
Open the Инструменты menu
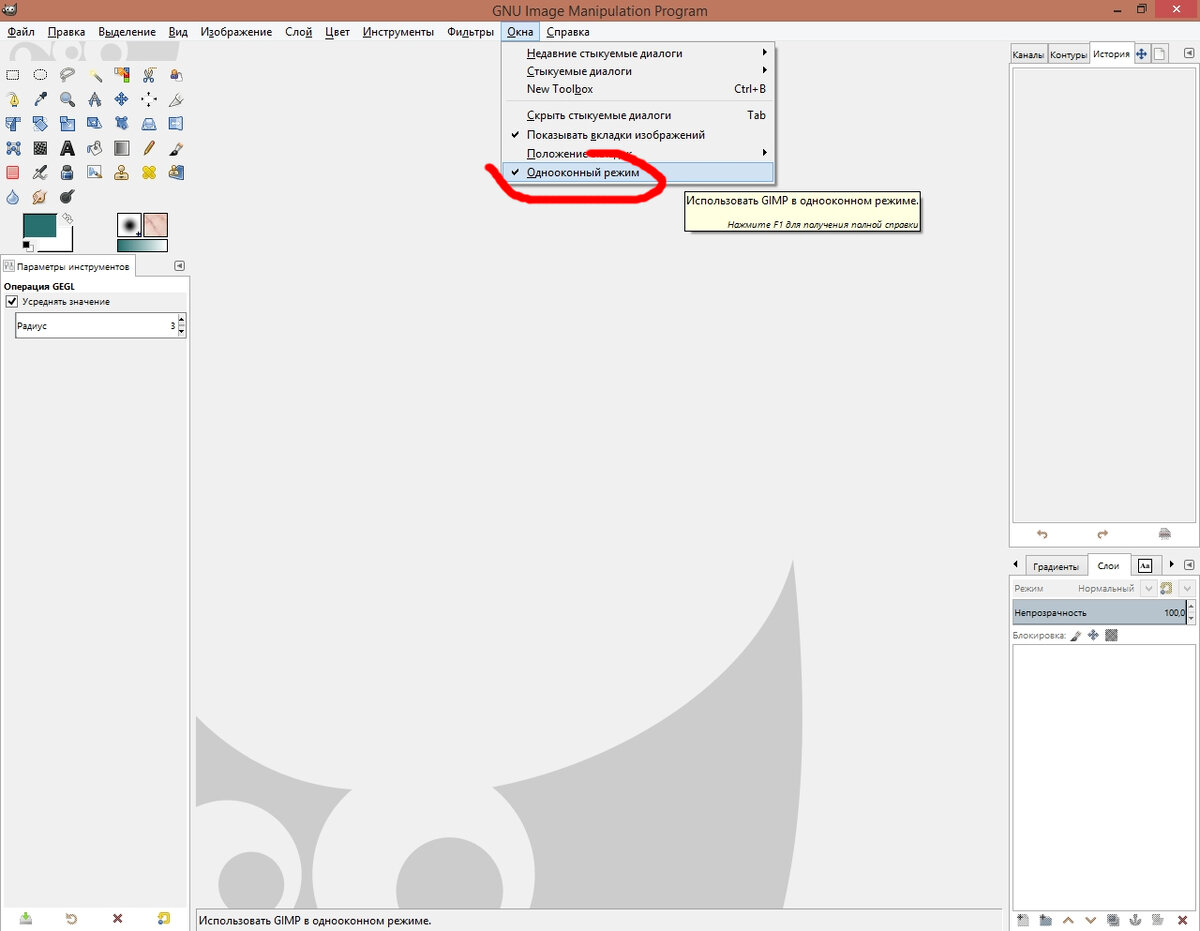click(398, 32)
